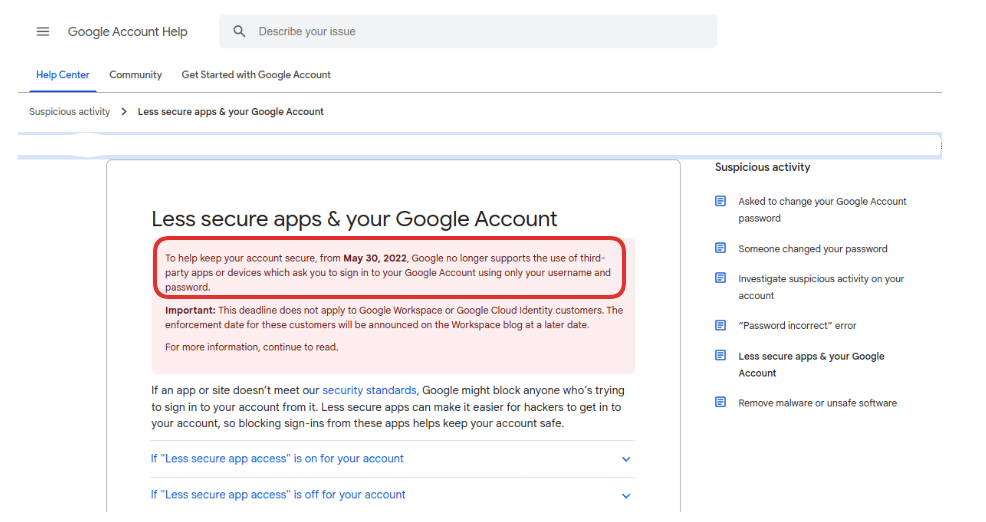Expand the "Less secure app access is off" chevron

pos(626,495)
